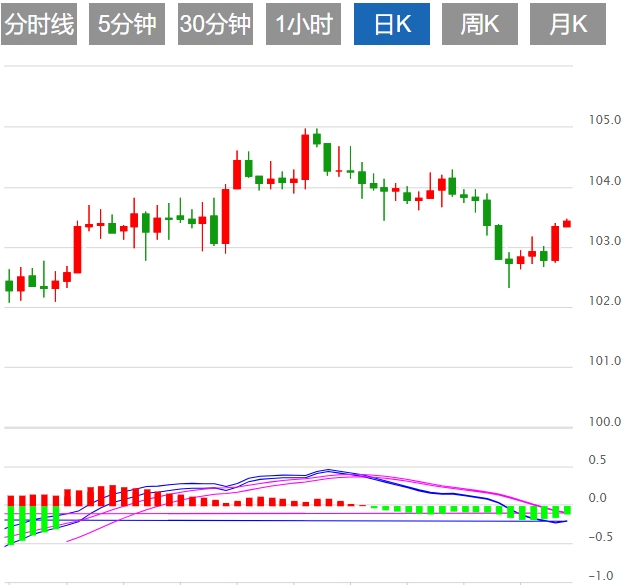Click the 100.0 price axis label
Image resolution: width=634 pixels, height=585 pixels.
[605, 422]
